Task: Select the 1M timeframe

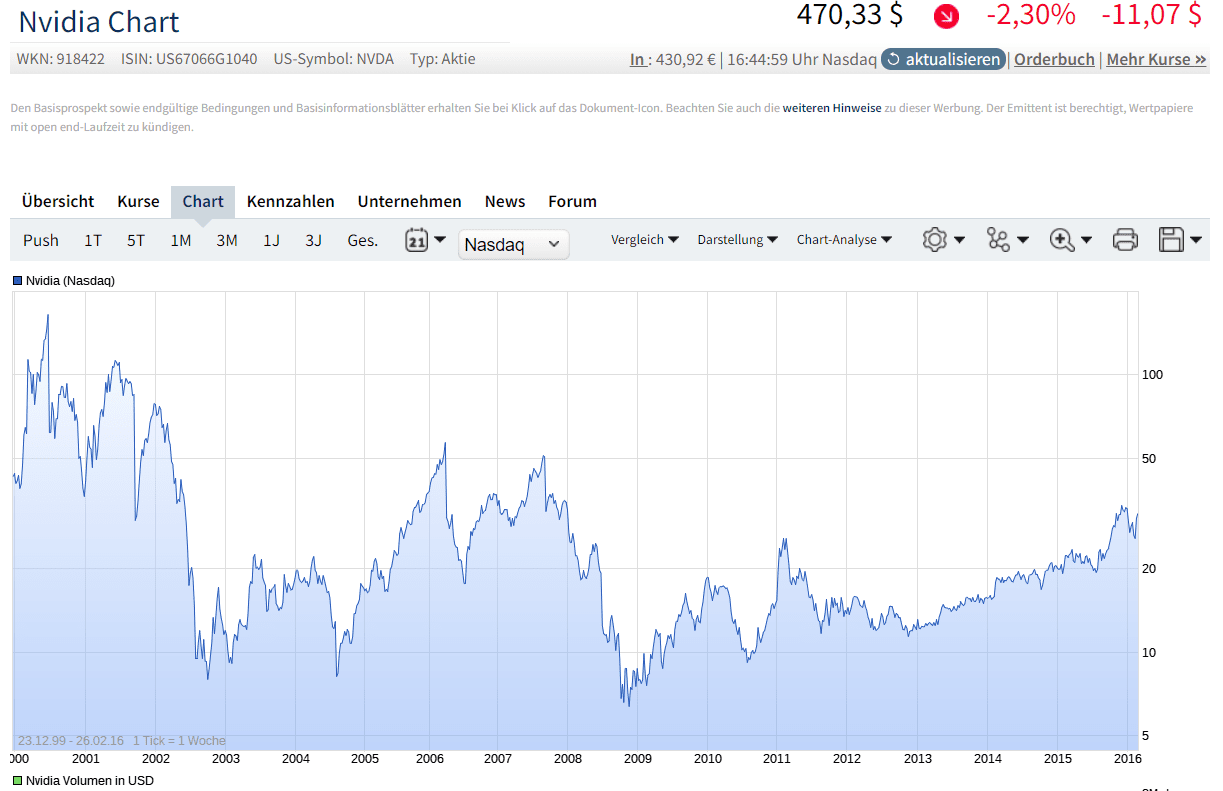Action: click(181, 240)
